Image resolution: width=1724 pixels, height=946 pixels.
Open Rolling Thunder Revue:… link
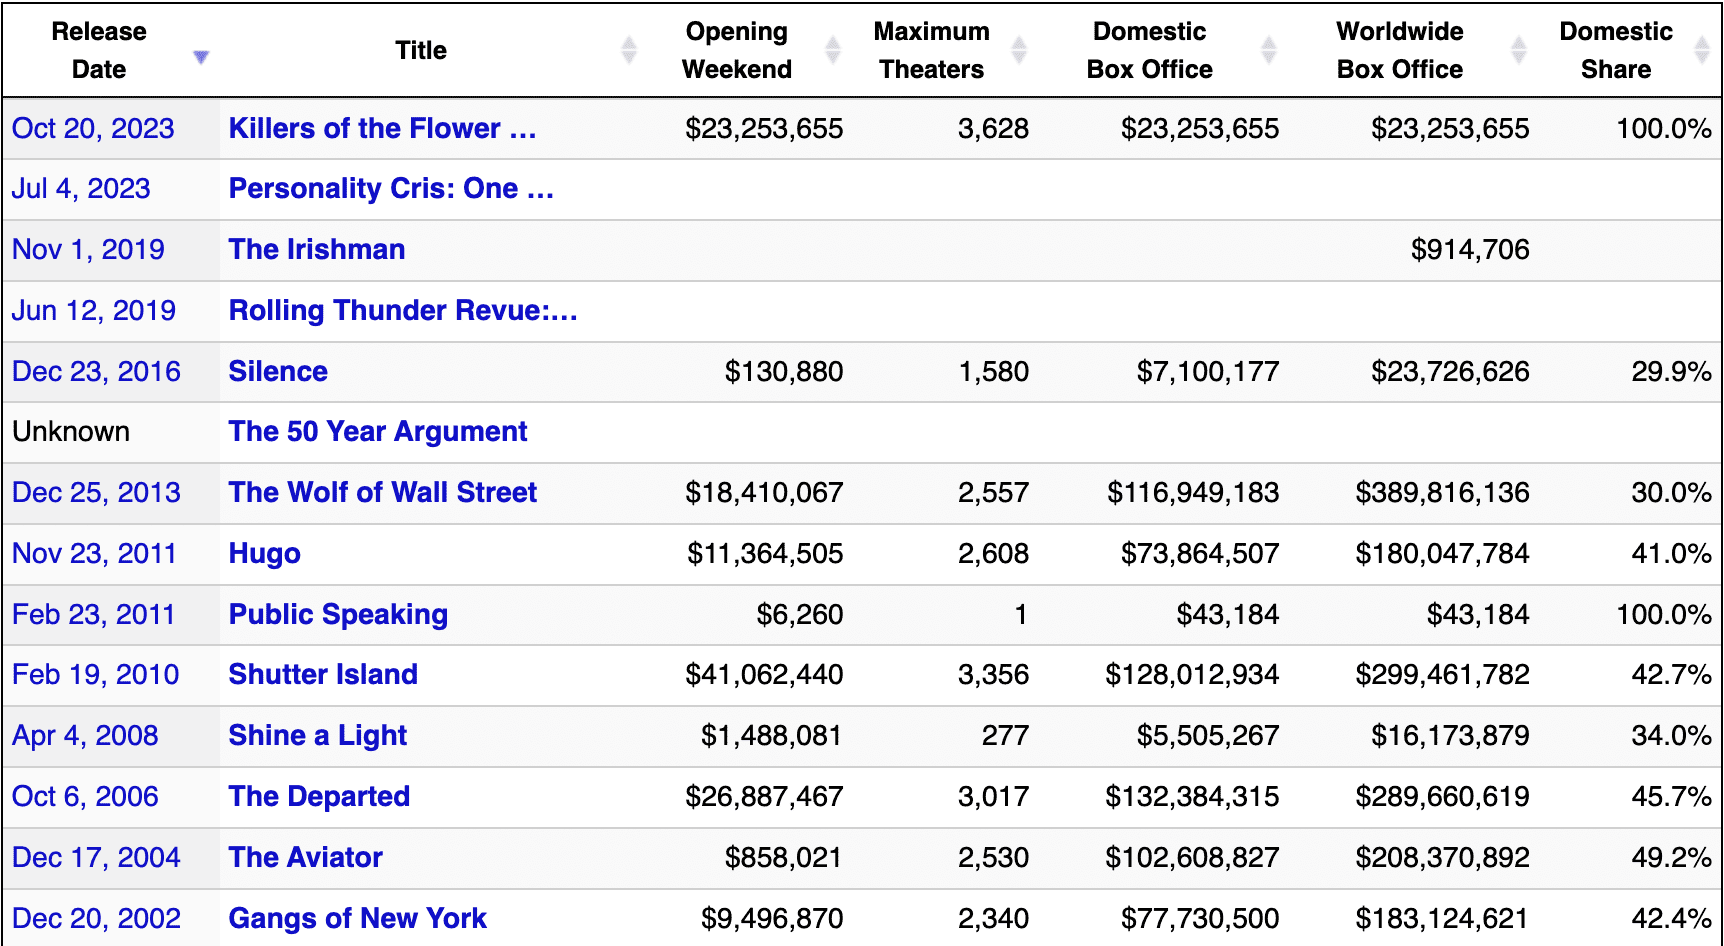pos(403,310)
